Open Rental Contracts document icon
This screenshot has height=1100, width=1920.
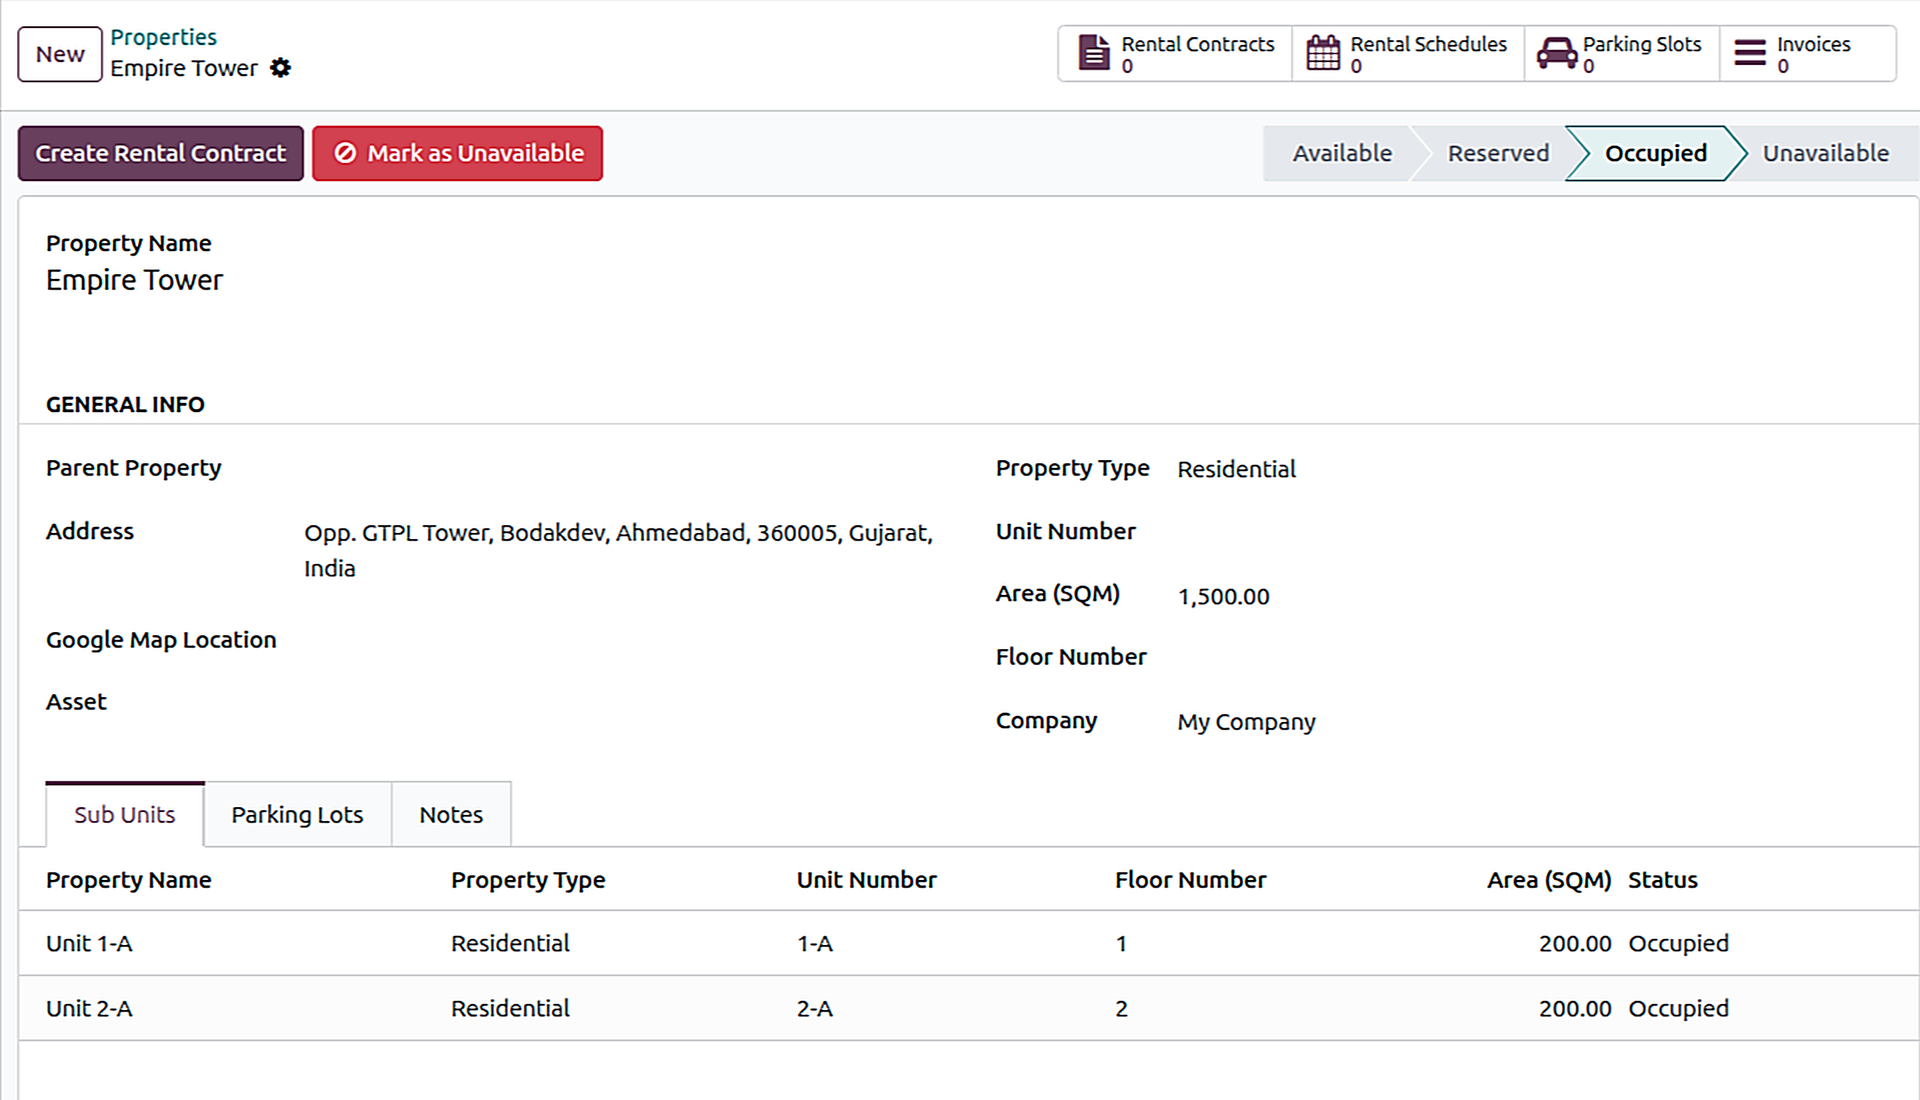point(1094,53)
